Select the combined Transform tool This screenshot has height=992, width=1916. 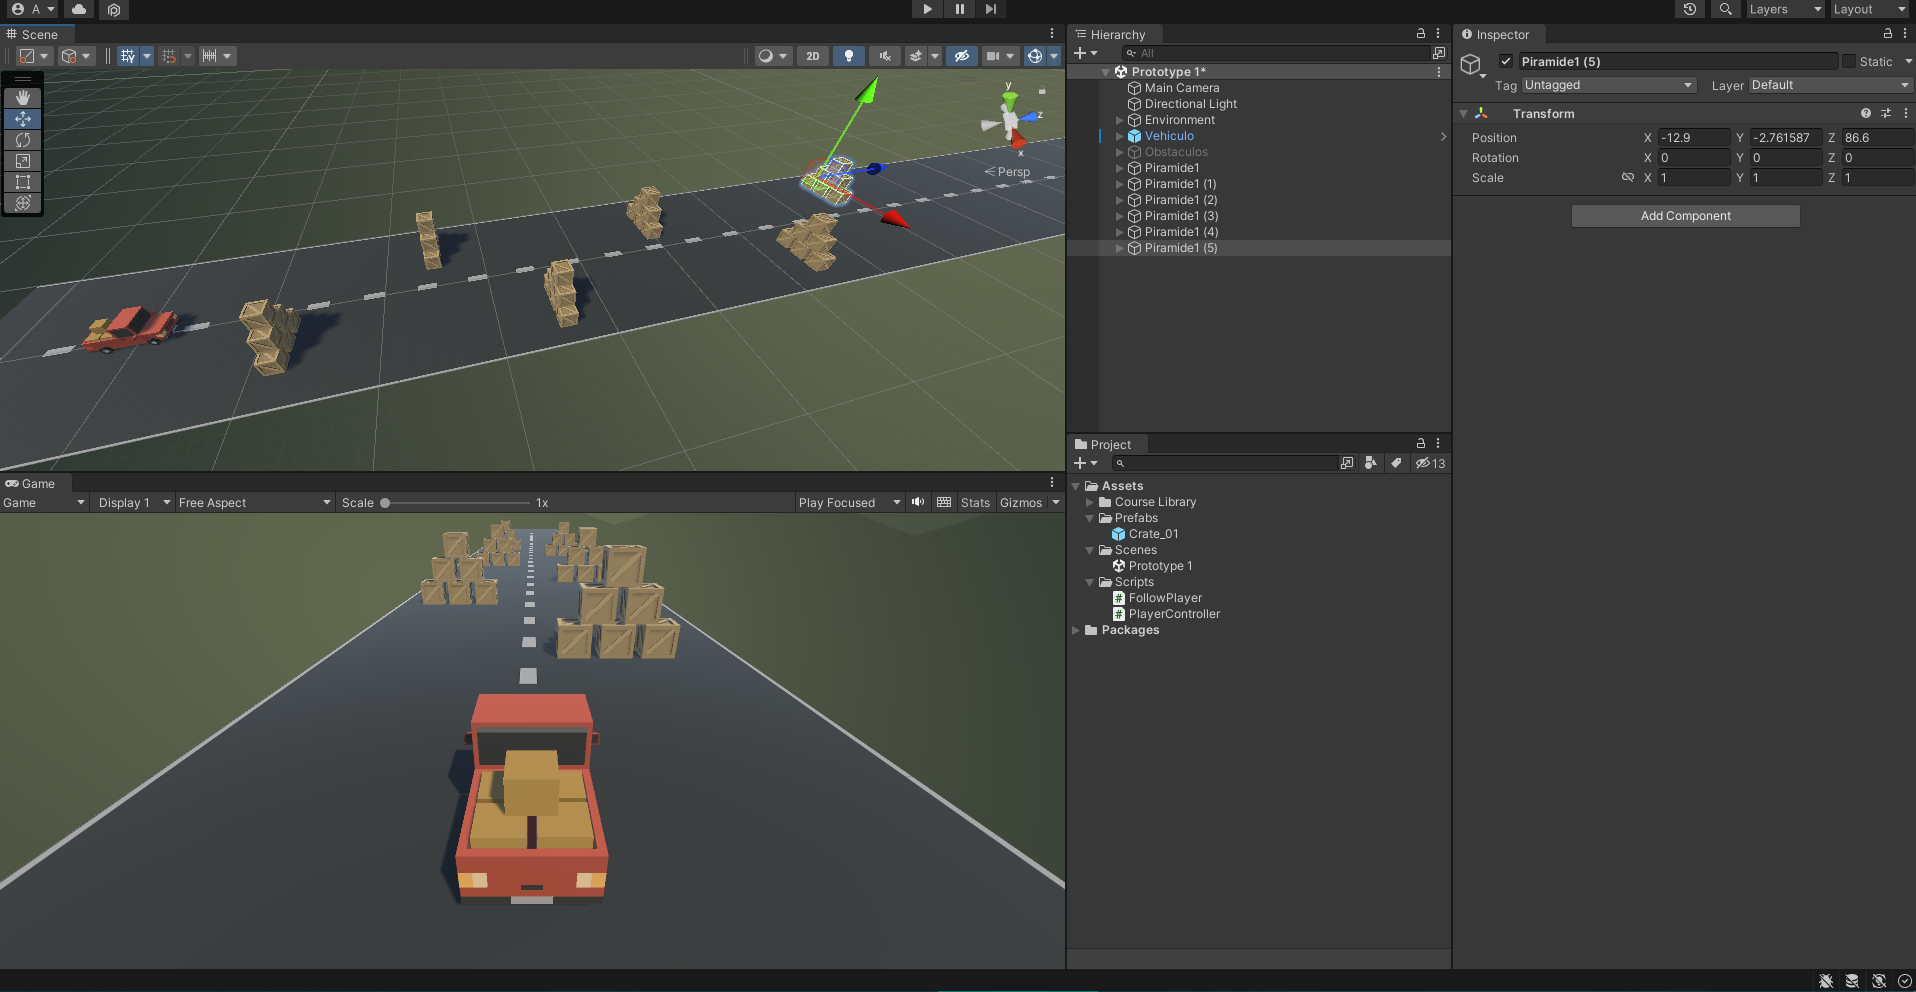tap(22, 203)
